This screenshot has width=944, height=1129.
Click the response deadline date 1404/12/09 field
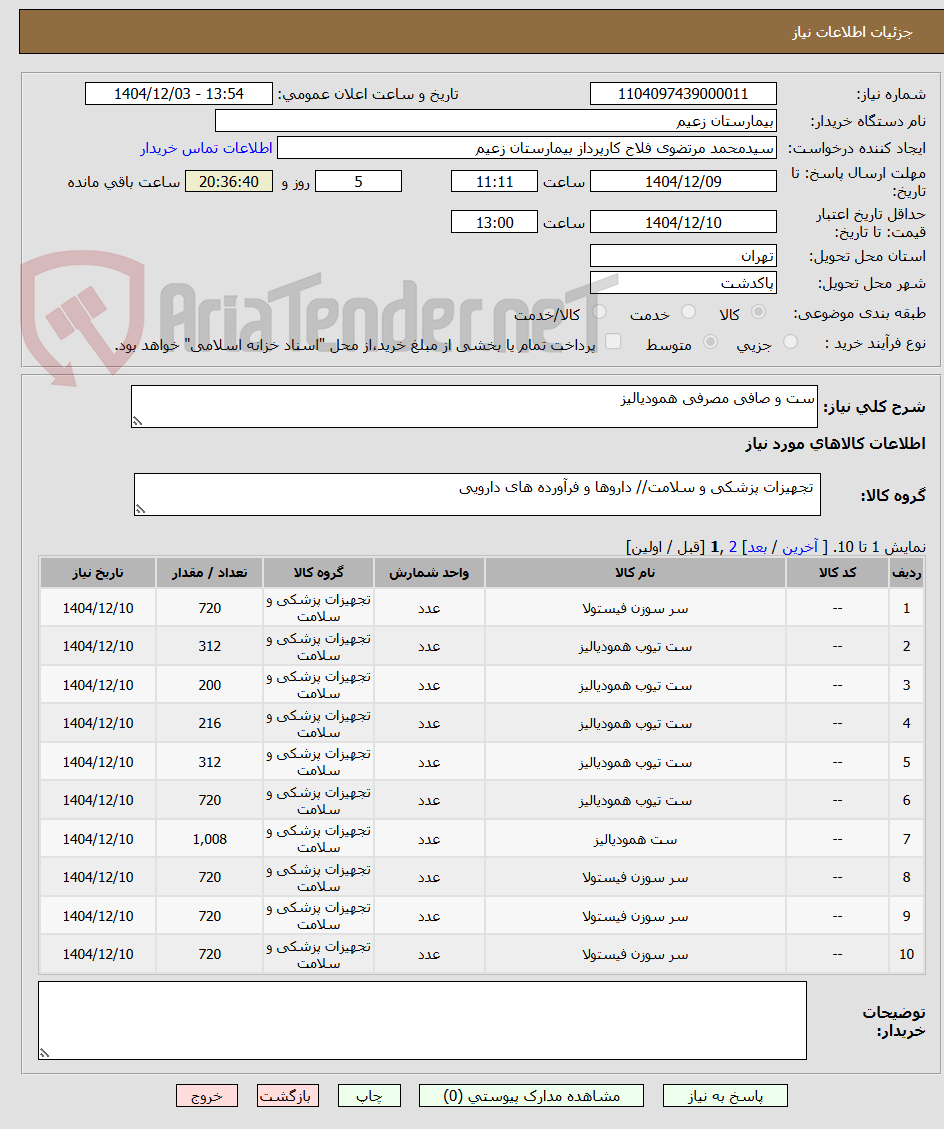pyautogui.click(x=683, y=181)
